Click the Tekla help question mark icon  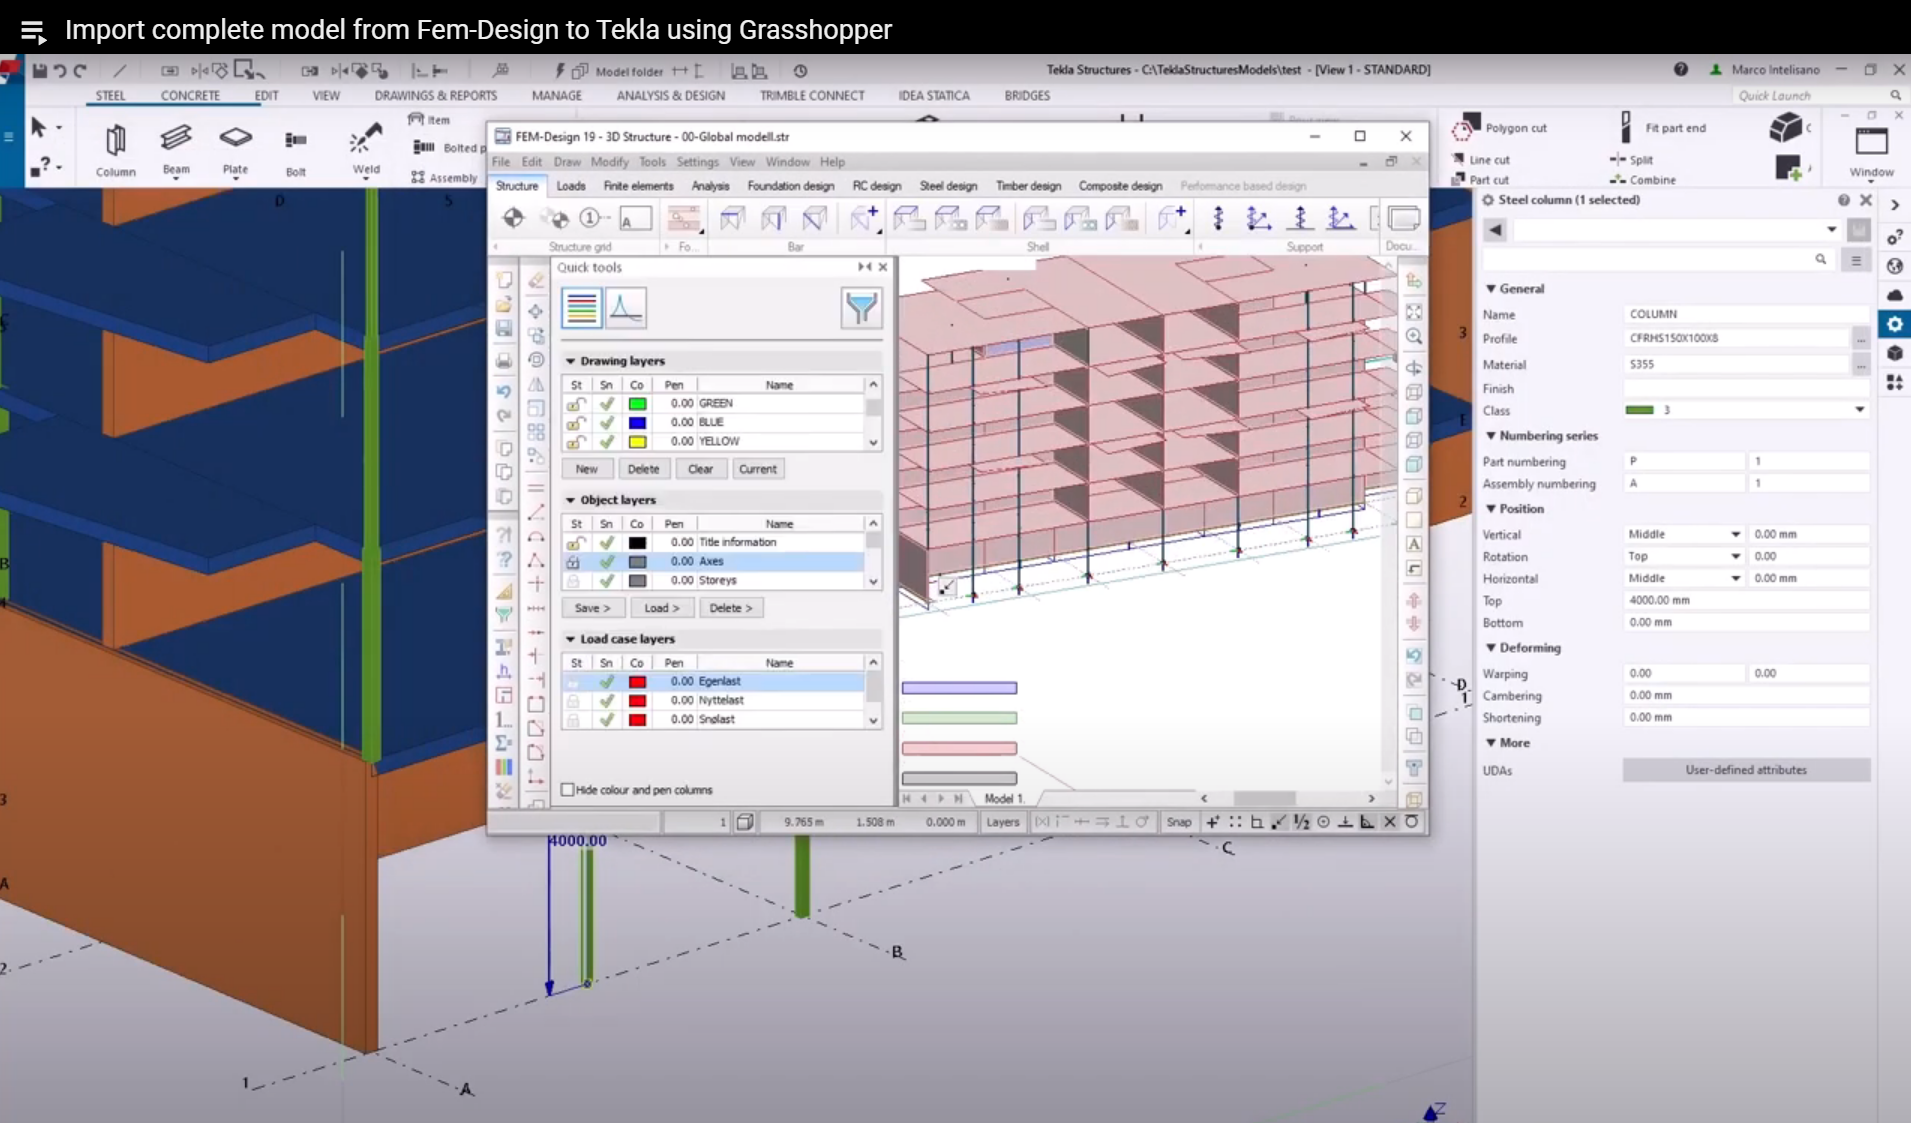click(x=1681, y=69)
